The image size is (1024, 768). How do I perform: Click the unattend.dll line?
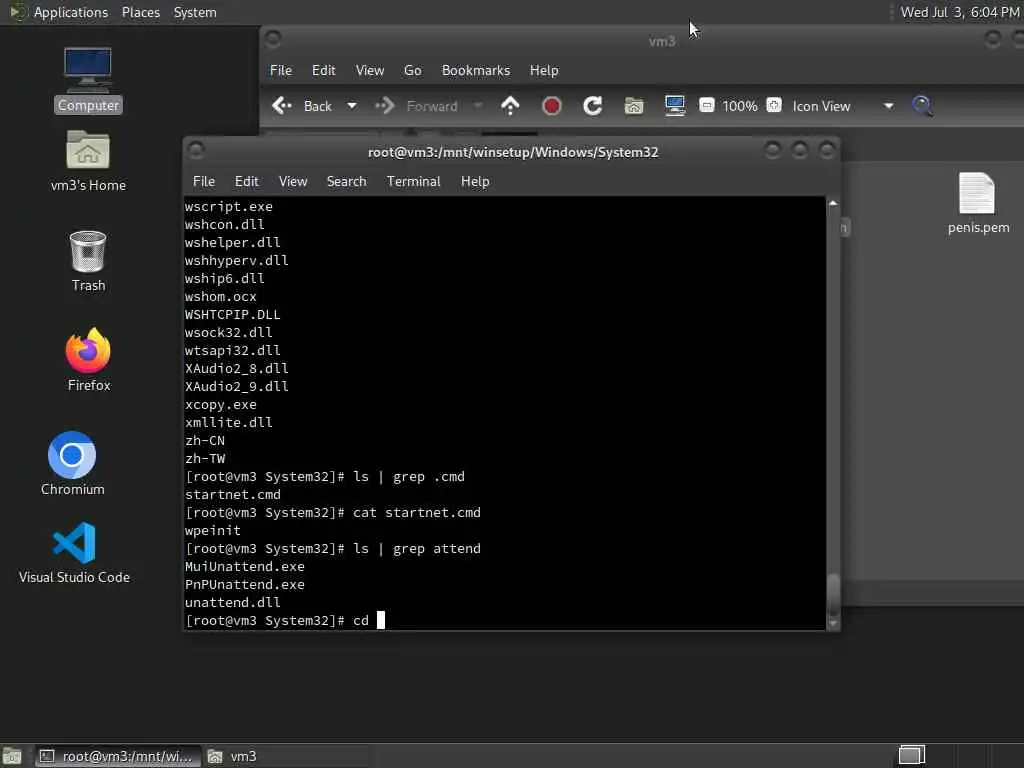[232, 602]
